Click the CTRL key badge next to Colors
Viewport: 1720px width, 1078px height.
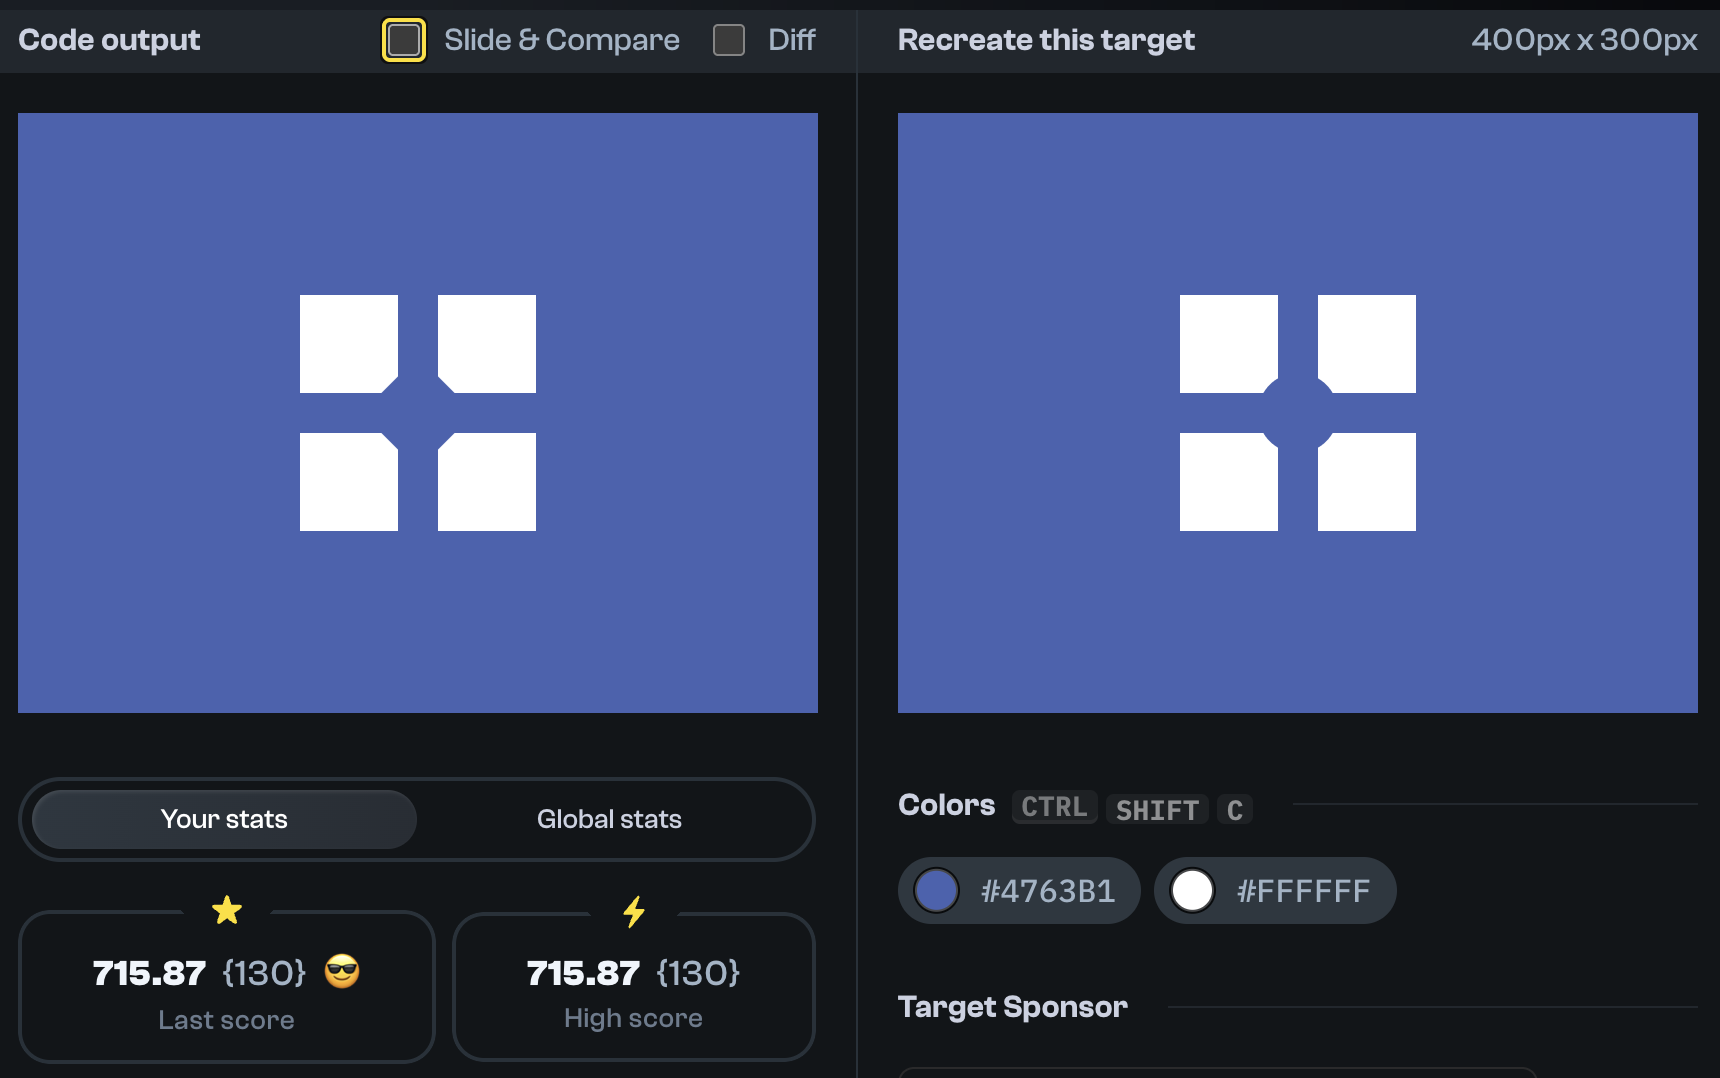point(1054,807)
